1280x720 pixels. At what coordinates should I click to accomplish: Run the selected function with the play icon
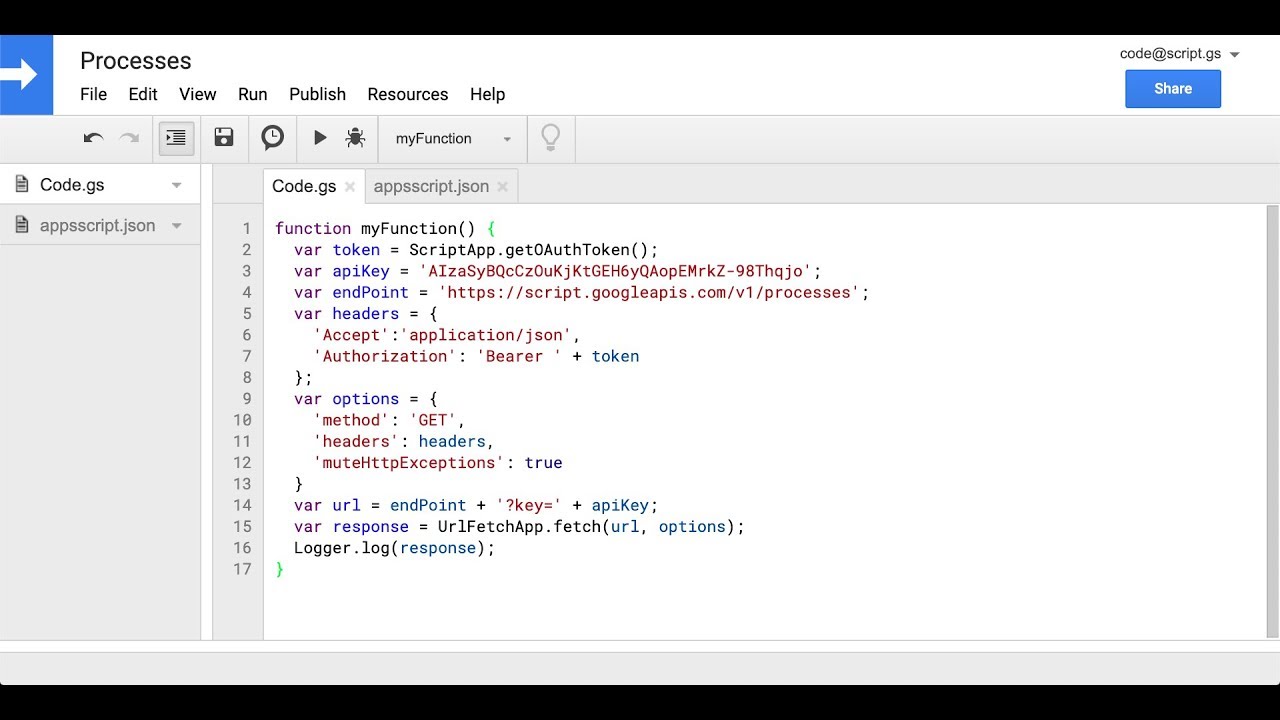320,138
